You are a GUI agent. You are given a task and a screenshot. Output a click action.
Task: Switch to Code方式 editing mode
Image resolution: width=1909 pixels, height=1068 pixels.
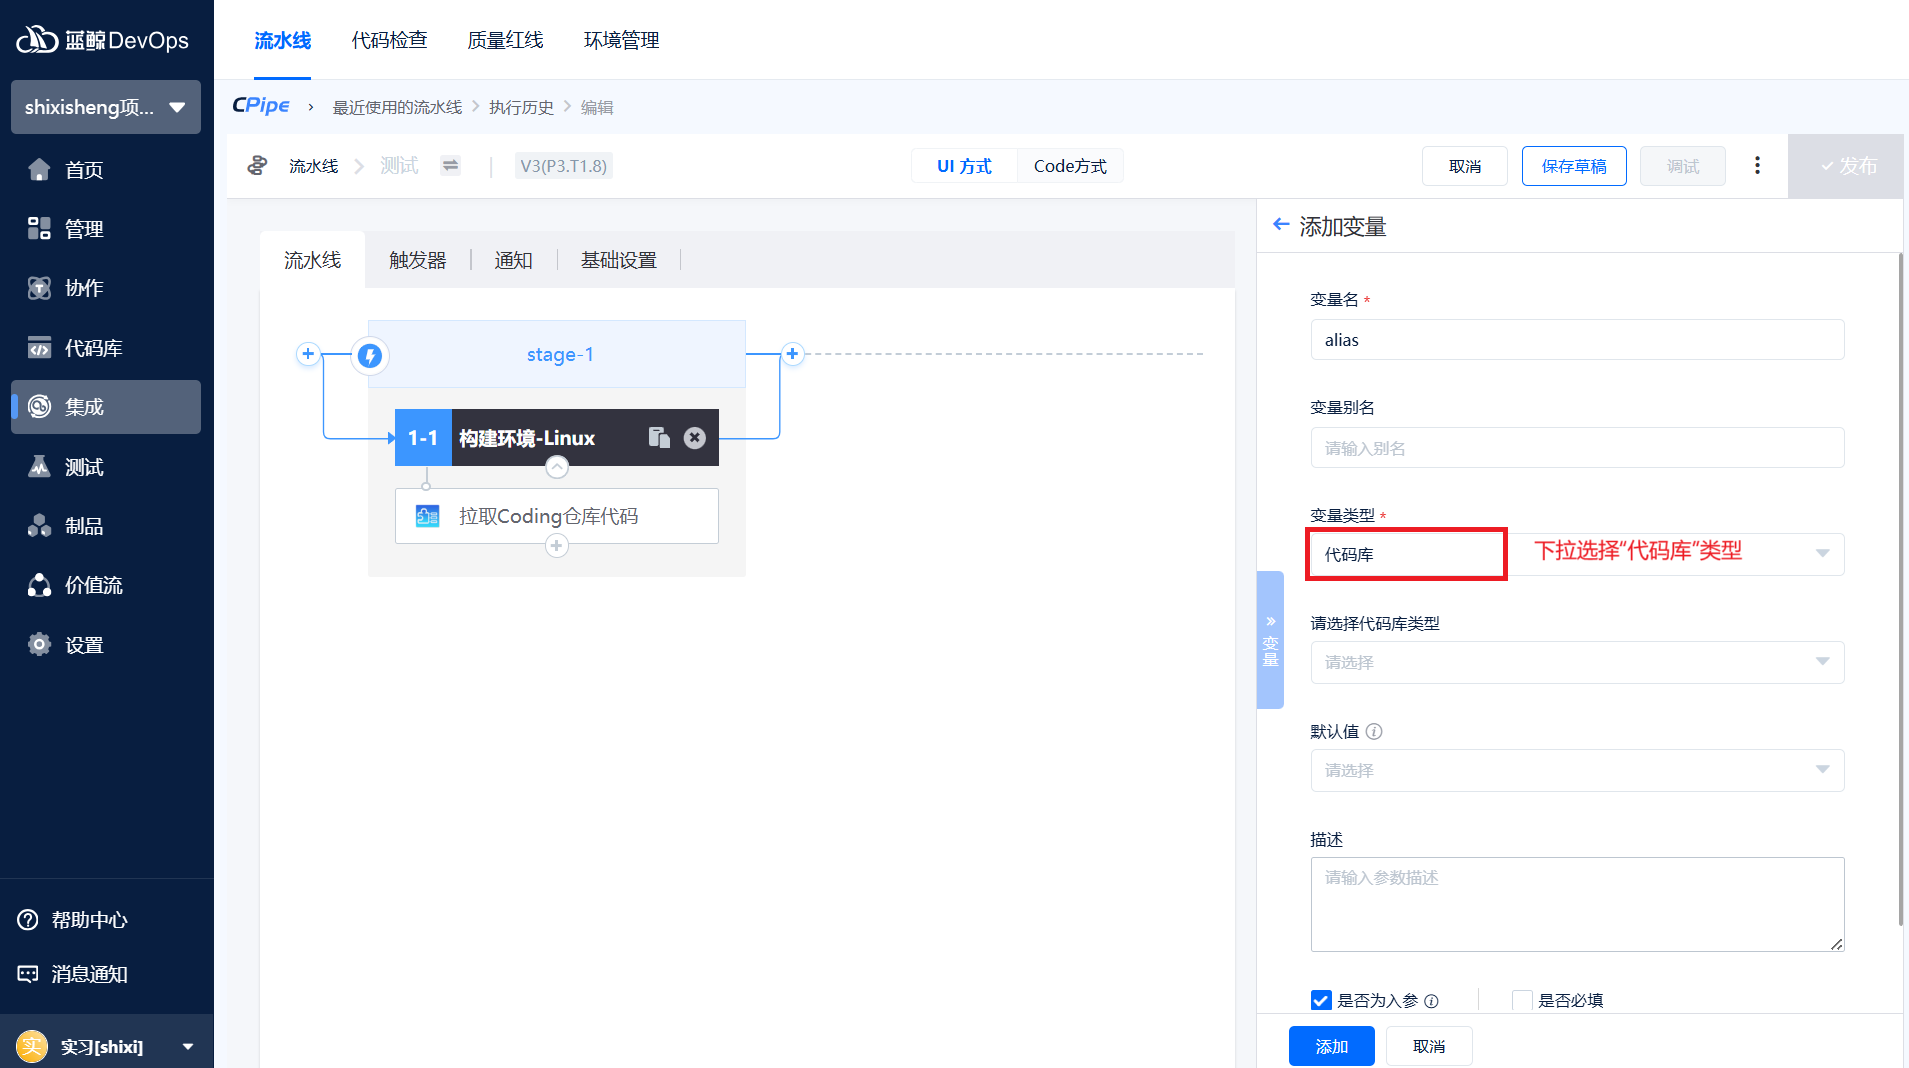click(1069, 166)
